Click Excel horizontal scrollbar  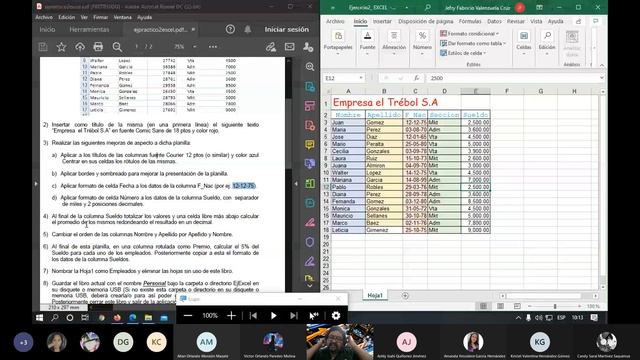[x=549, y=296]
